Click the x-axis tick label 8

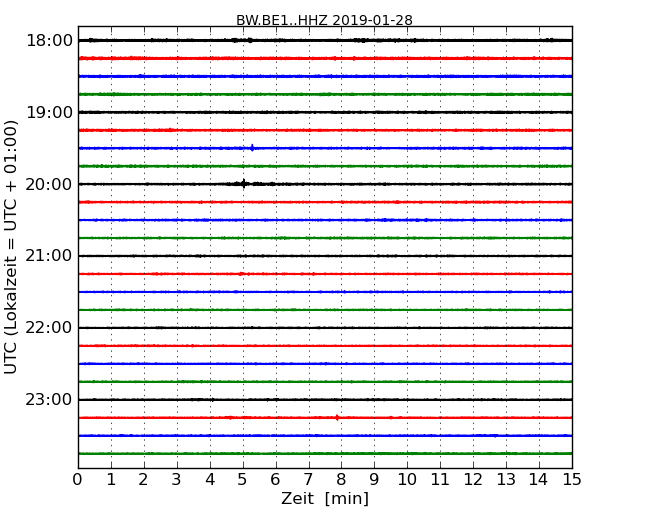[x=341, y=479]
